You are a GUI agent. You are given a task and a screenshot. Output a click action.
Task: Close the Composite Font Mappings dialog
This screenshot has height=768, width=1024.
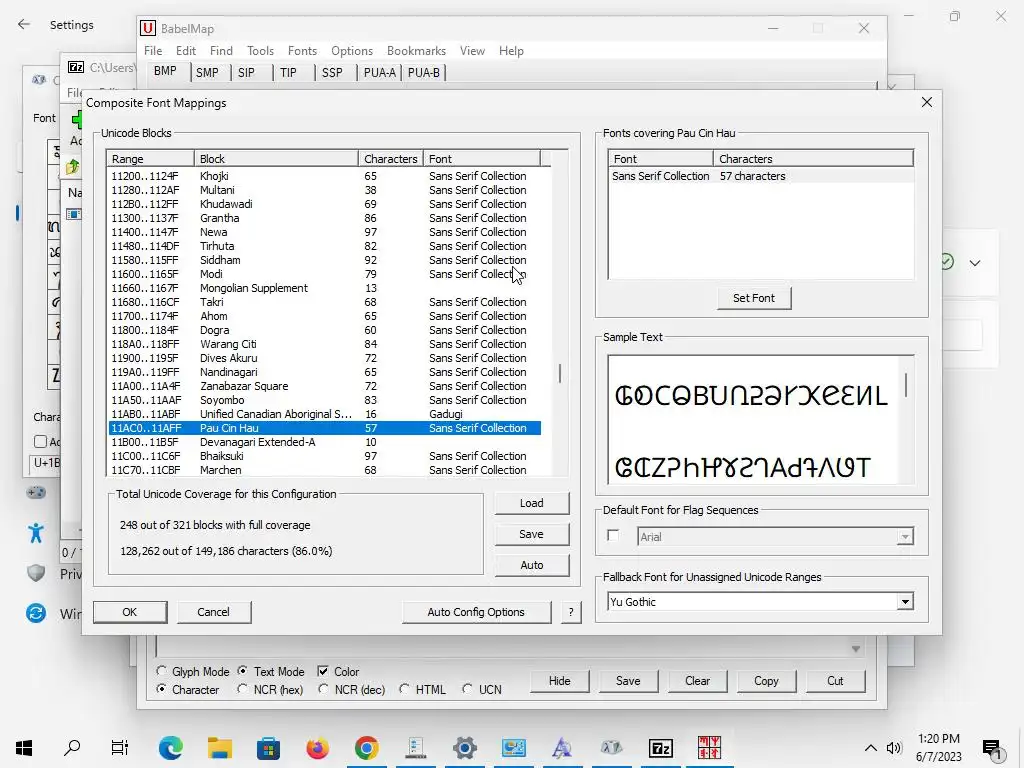coord(927,103)
